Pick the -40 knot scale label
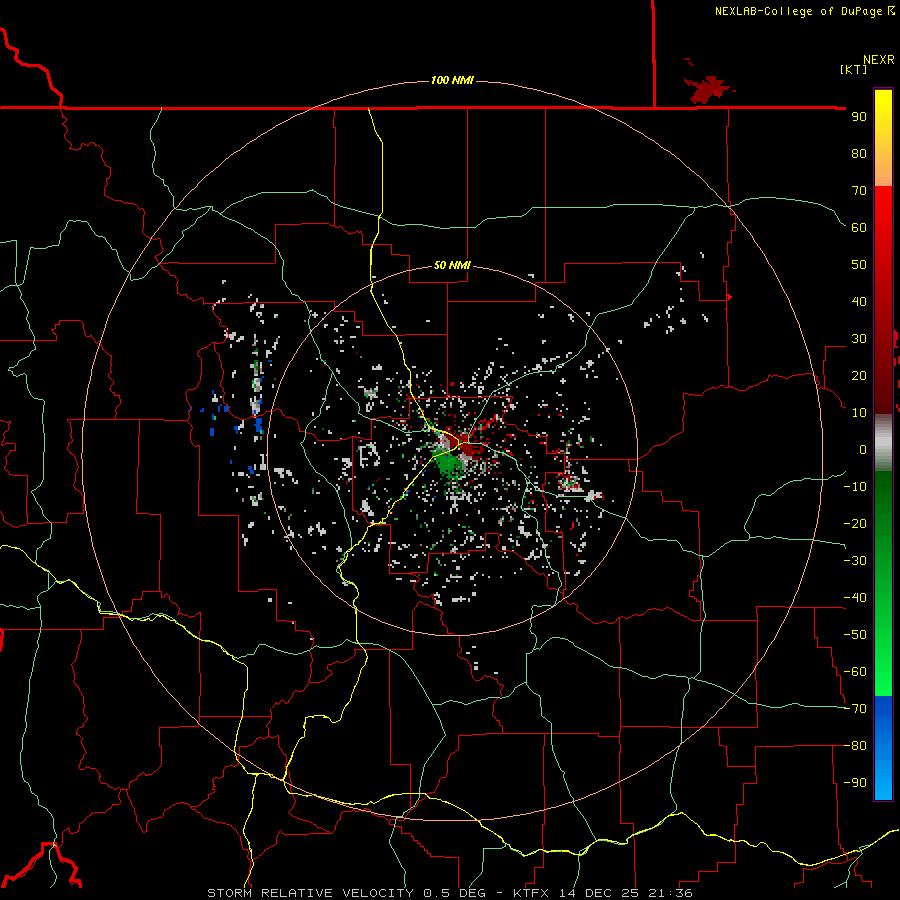The image size is (900, 900). tap(855, 598)
